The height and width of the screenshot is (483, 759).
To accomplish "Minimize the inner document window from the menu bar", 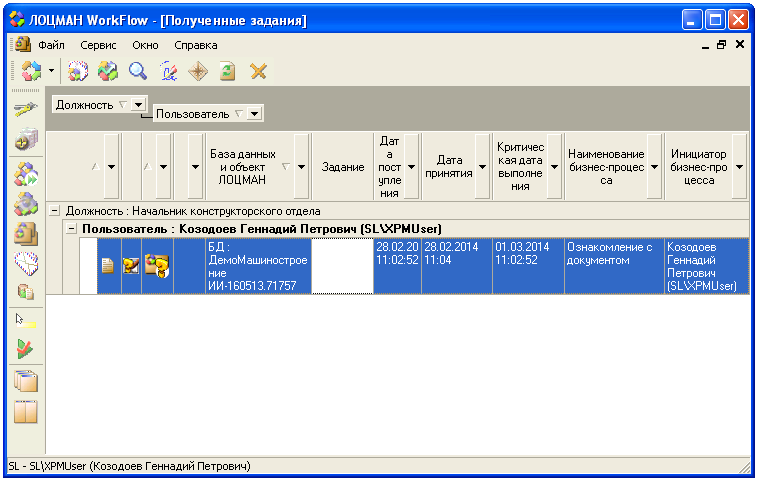I will [x=705, y=45].
